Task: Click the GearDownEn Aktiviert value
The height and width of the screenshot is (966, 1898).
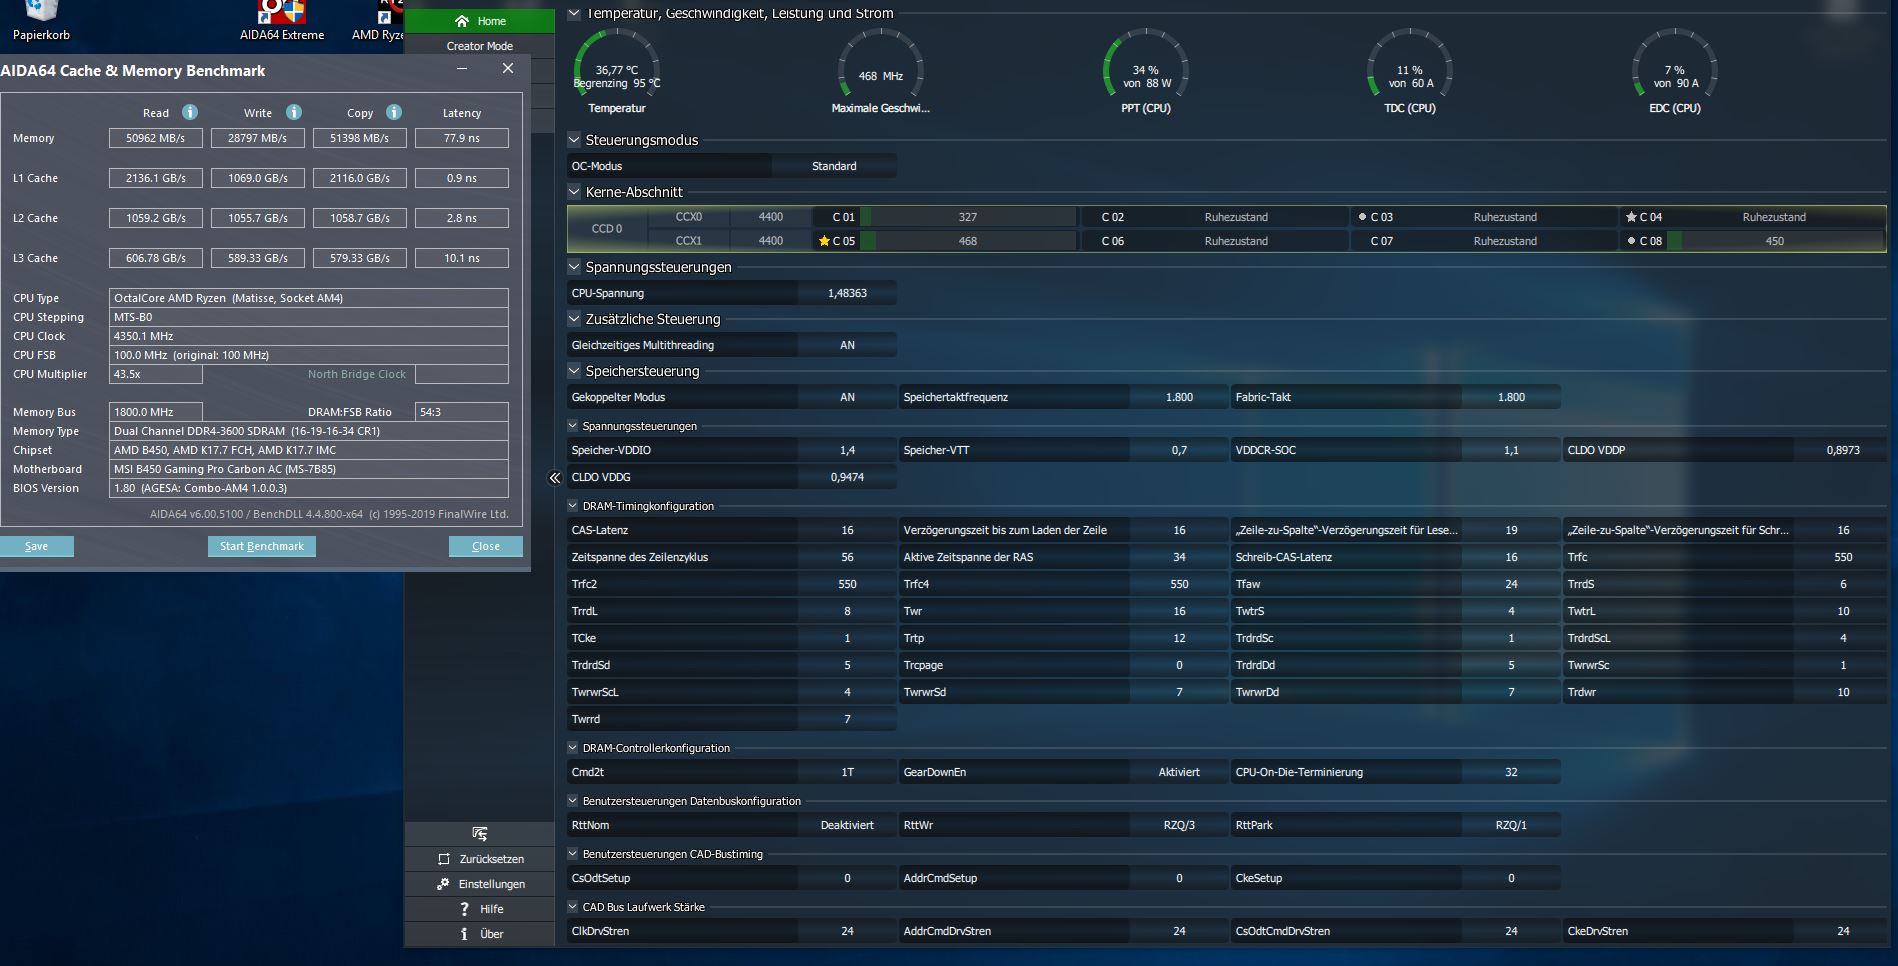Action: [1179, 772]
